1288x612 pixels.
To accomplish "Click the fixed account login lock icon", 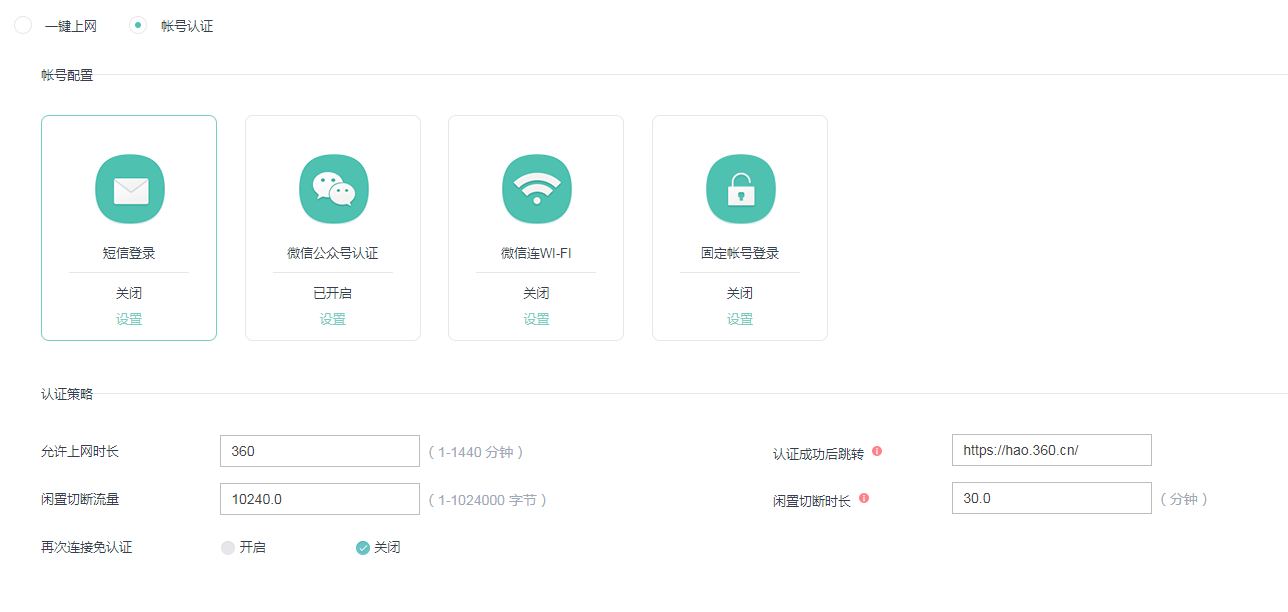I will coord(740,188).
